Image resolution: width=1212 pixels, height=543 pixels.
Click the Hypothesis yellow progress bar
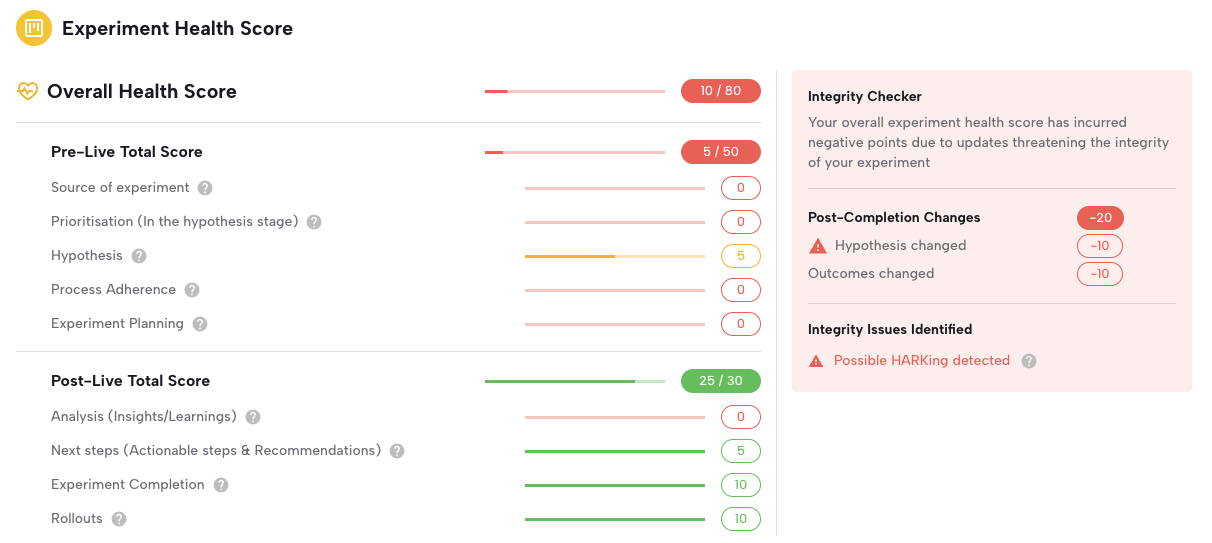pyautogui.click(x=614, y=256)
